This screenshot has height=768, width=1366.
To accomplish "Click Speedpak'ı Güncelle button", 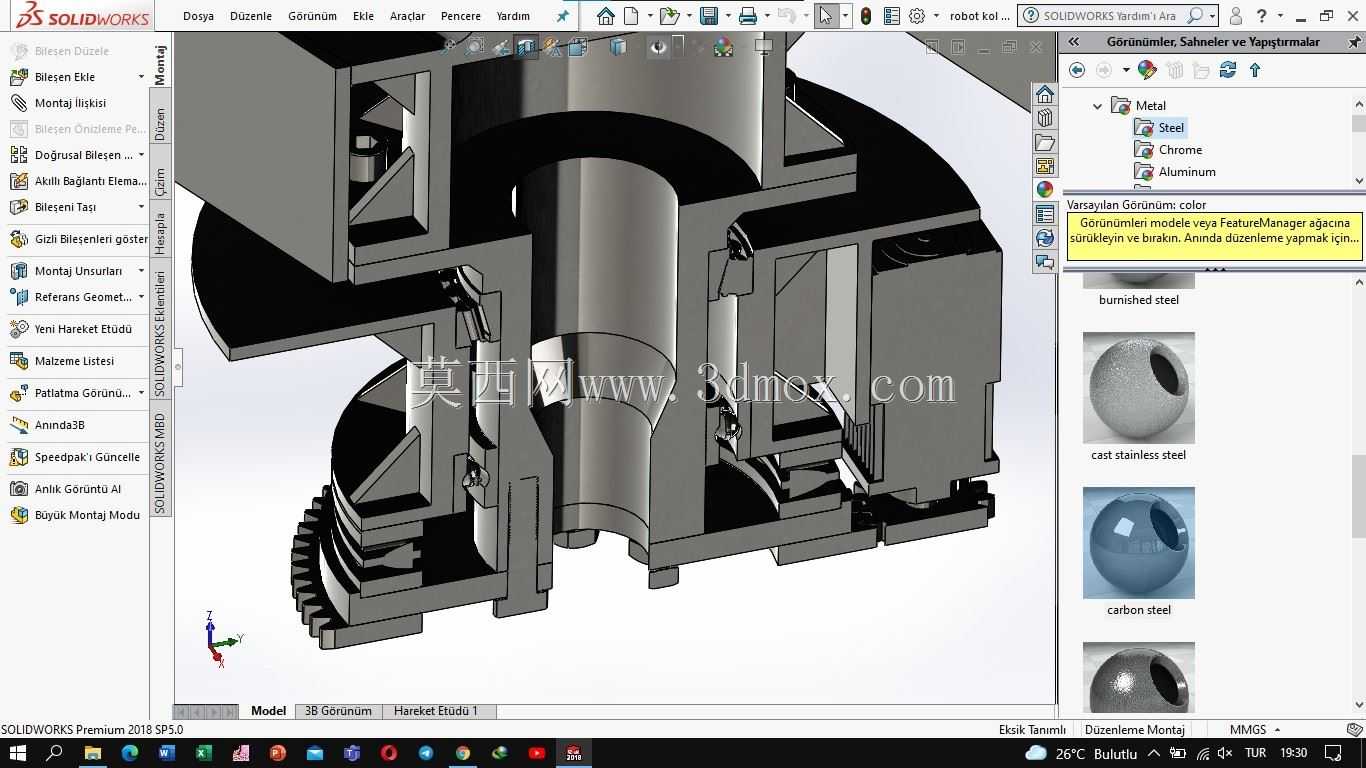I will pyautogui.click(x=75, y=457).
